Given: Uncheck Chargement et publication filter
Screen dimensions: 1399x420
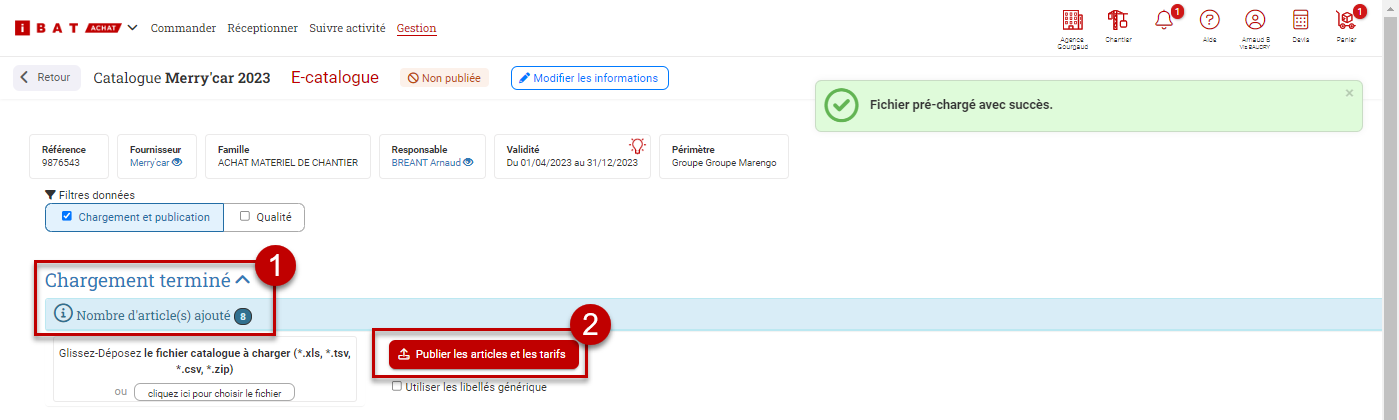Looking at the screenshot, I should [68, 216].
